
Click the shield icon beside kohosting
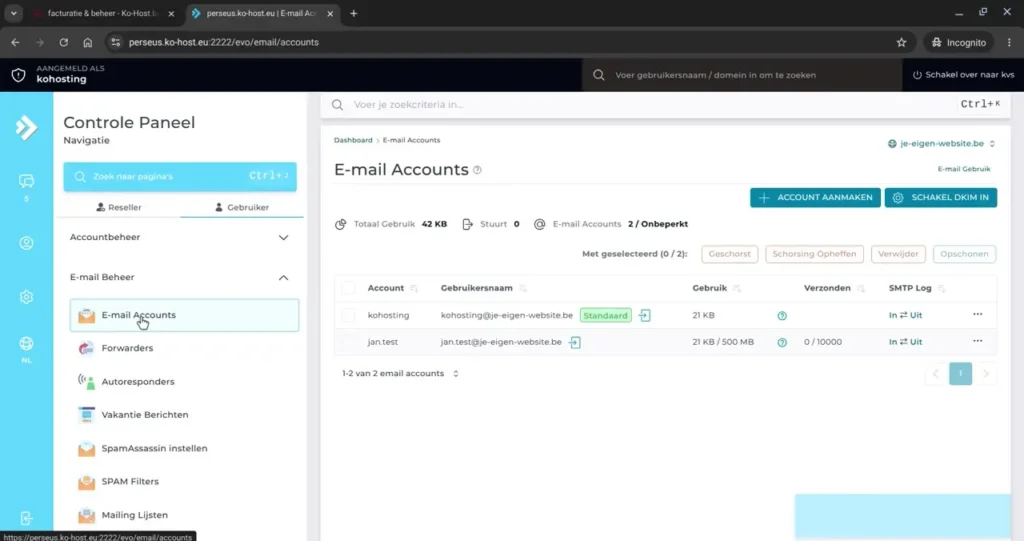coord(18,74)
